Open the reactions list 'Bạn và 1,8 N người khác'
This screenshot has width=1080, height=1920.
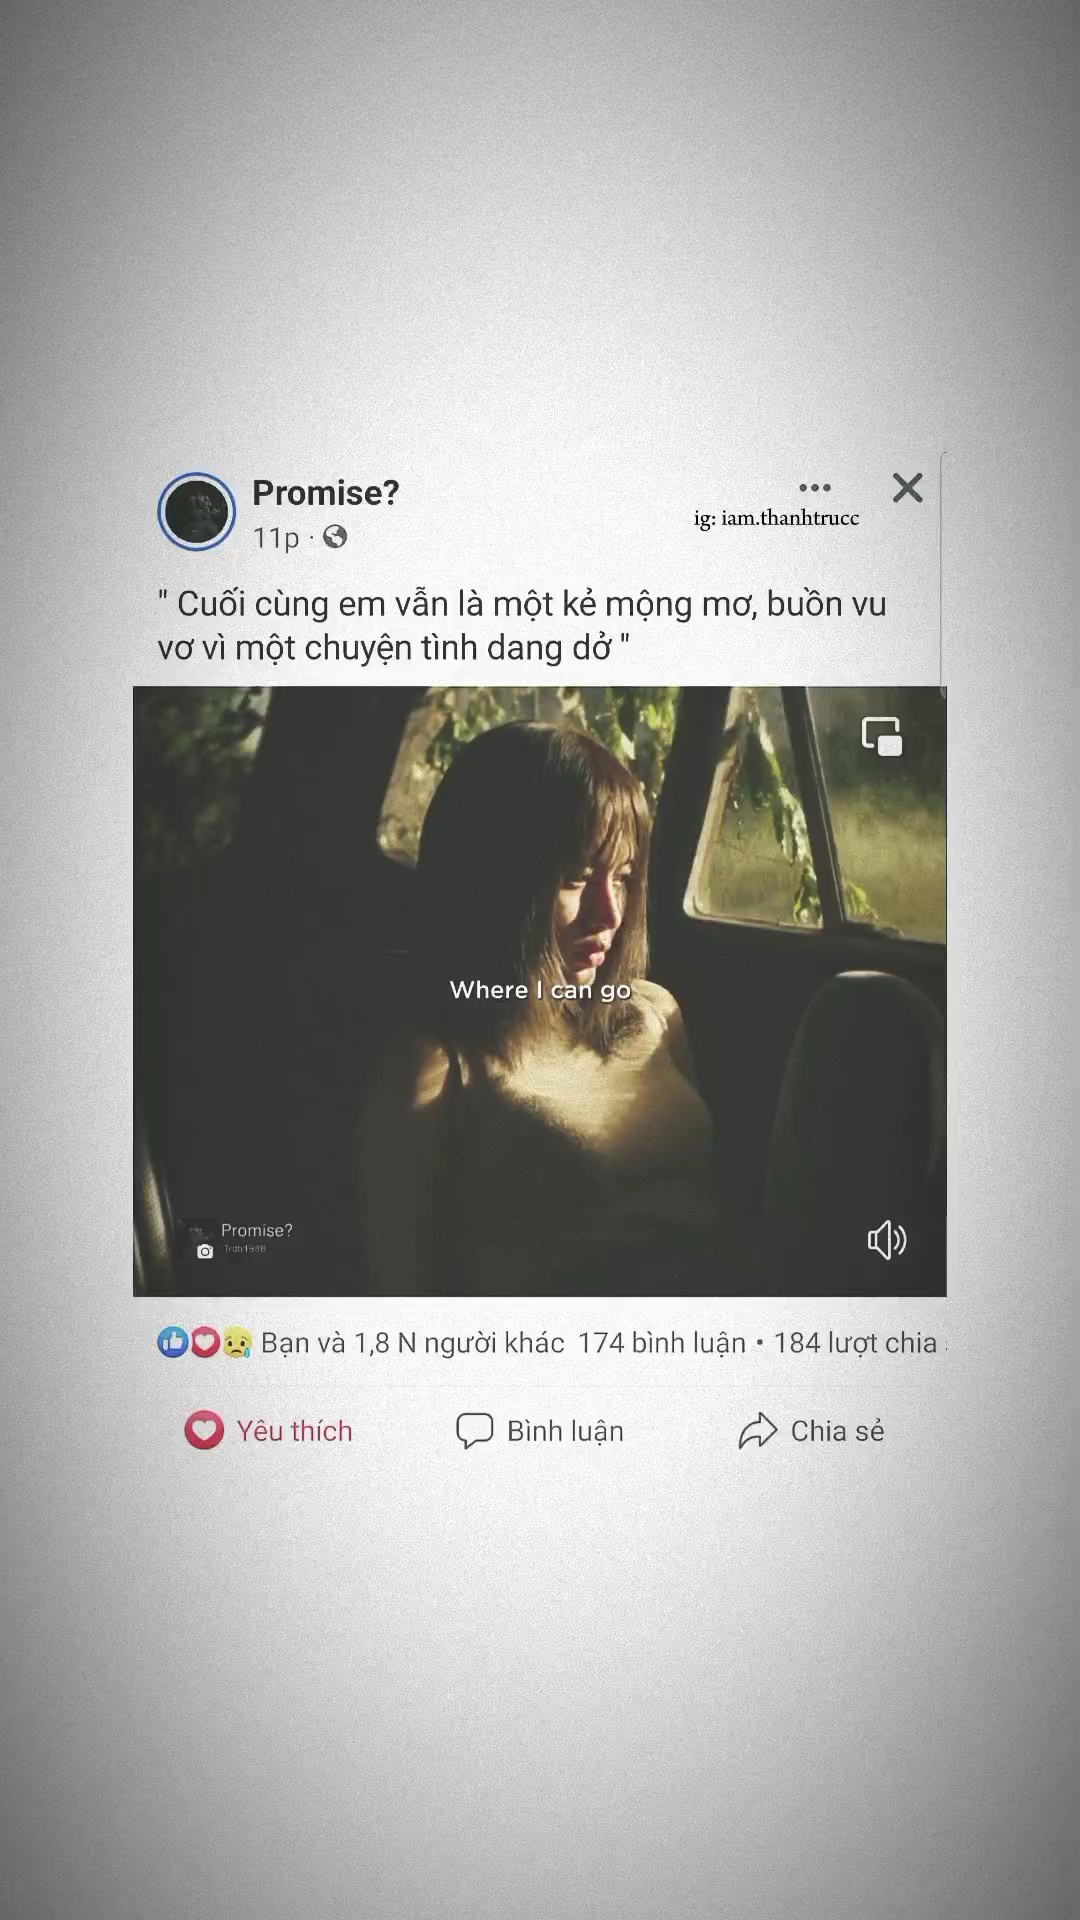tap(412, 1342)
